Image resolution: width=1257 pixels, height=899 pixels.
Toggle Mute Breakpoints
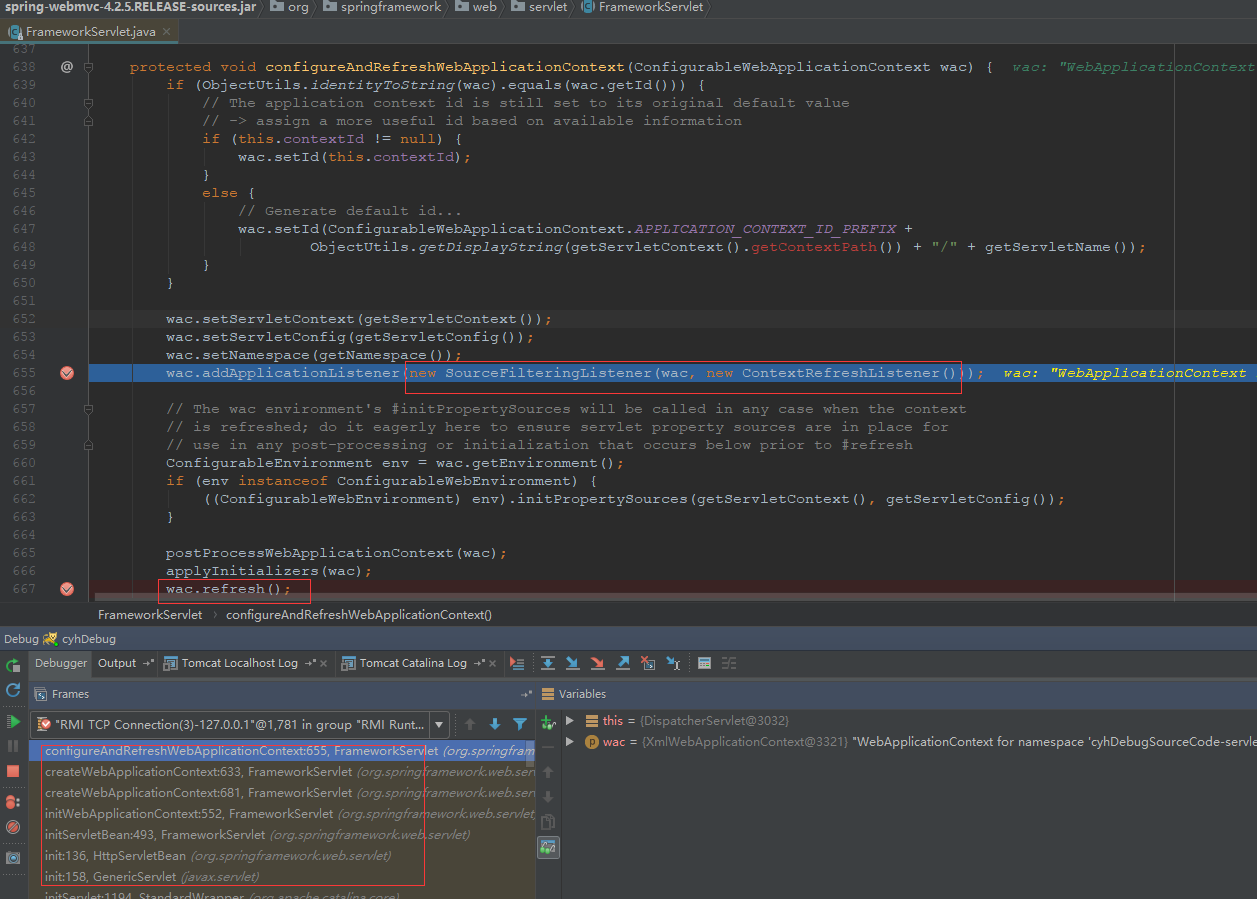(x=13, y=827)
